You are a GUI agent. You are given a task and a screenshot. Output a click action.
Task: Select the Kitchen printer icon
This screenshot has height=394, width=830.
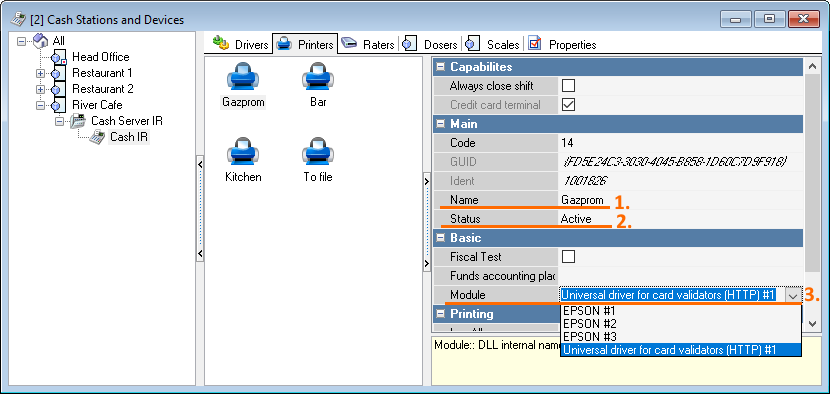243,152
